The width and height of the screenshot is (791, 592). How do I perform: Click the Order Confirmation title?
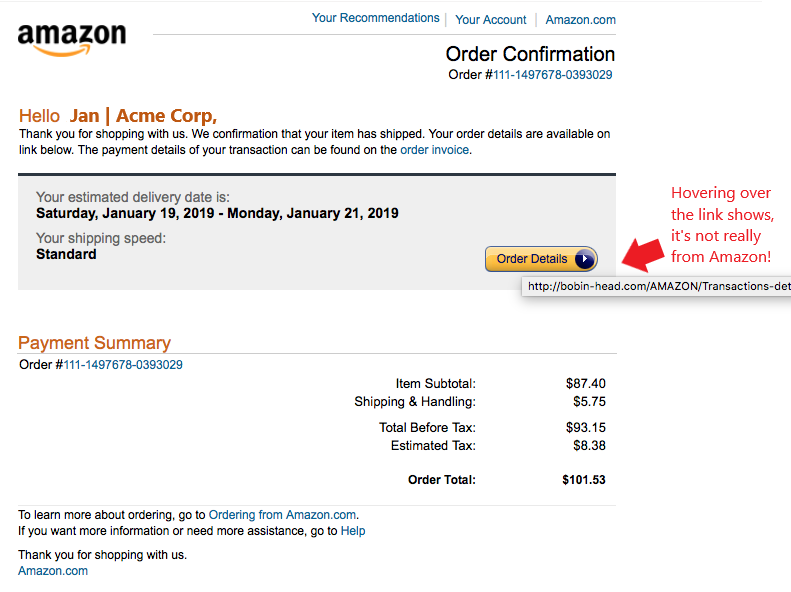[530, 54]
